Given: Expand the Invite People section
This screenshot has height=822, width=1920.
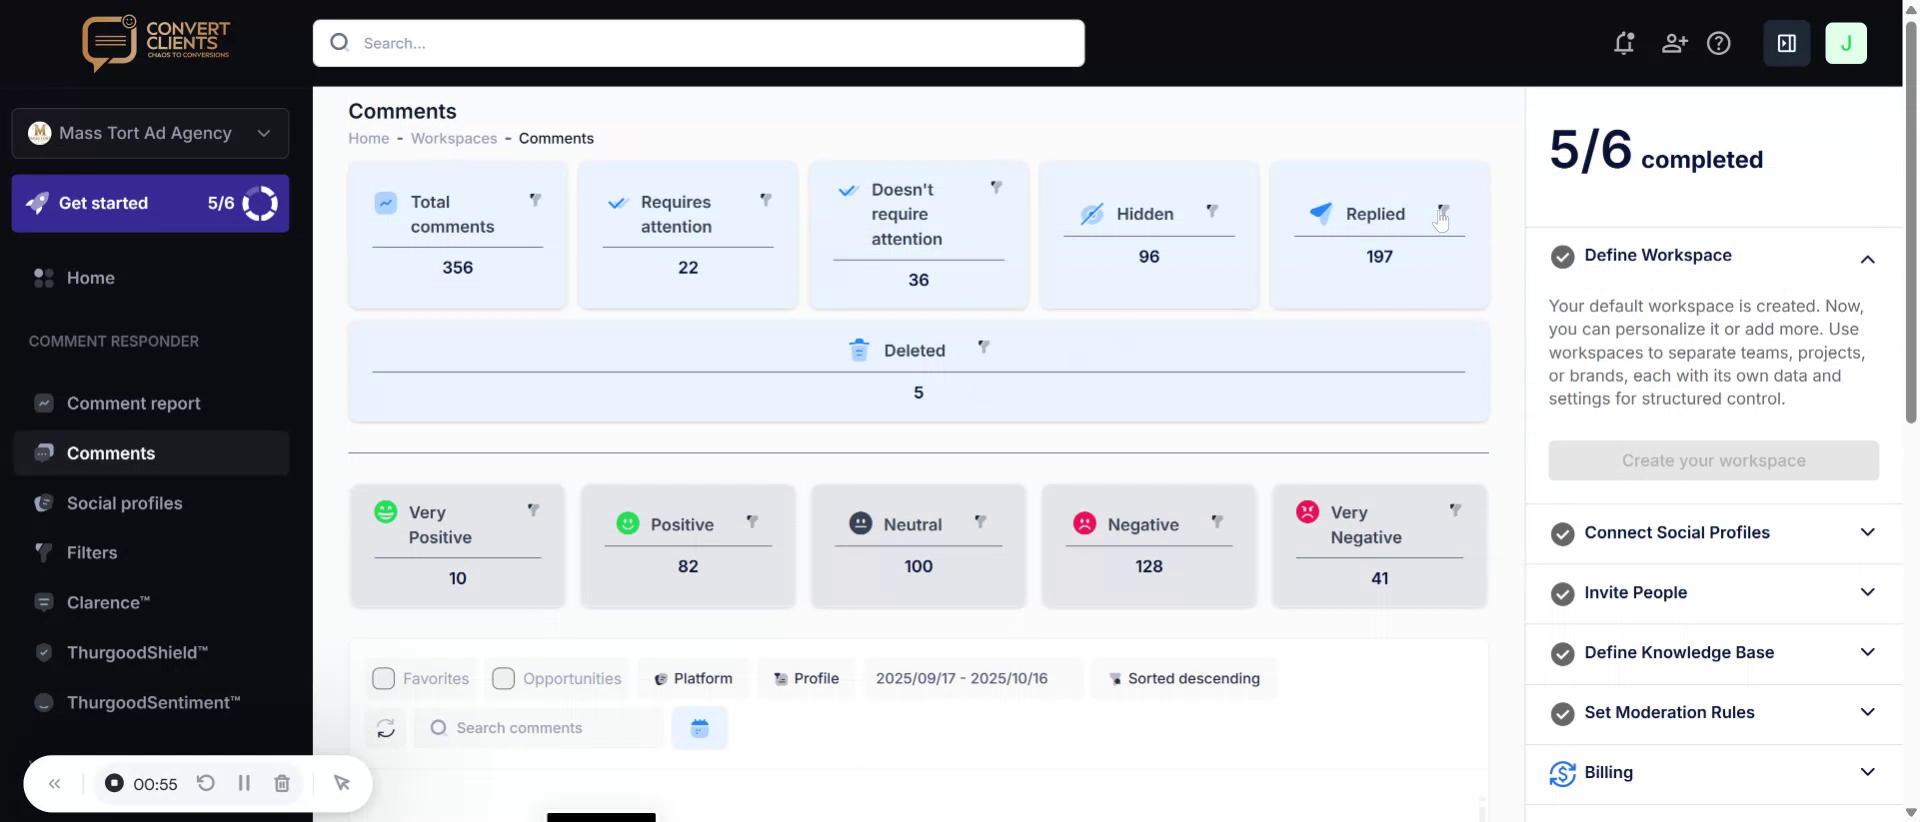Looking at the screenshot, I should [1867, 592].
